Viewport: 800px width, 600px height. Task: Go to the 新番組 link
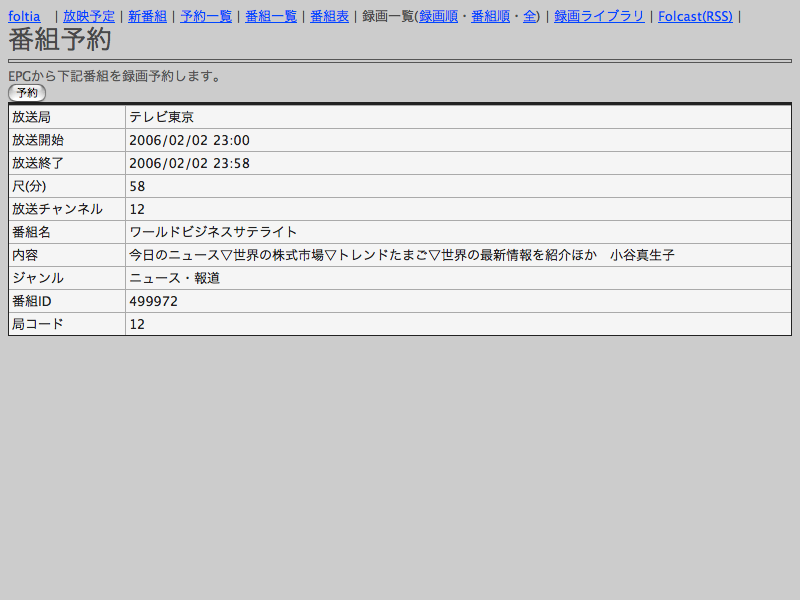coord(147,16)
